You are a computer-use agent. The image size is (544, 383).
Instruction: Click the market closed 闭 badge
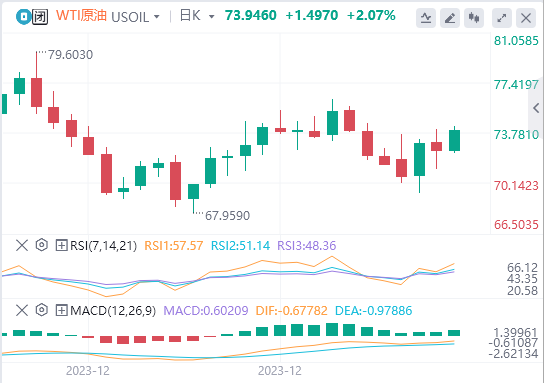click(x=40, y=17)
